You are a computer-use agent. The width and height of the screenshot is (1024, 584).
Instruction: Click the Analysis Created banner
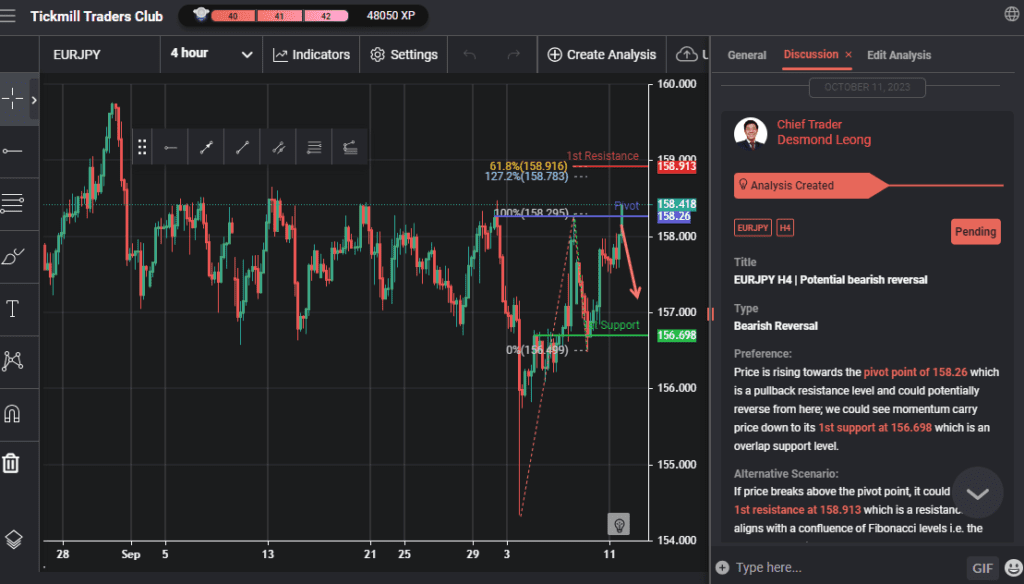click(810, 186)
